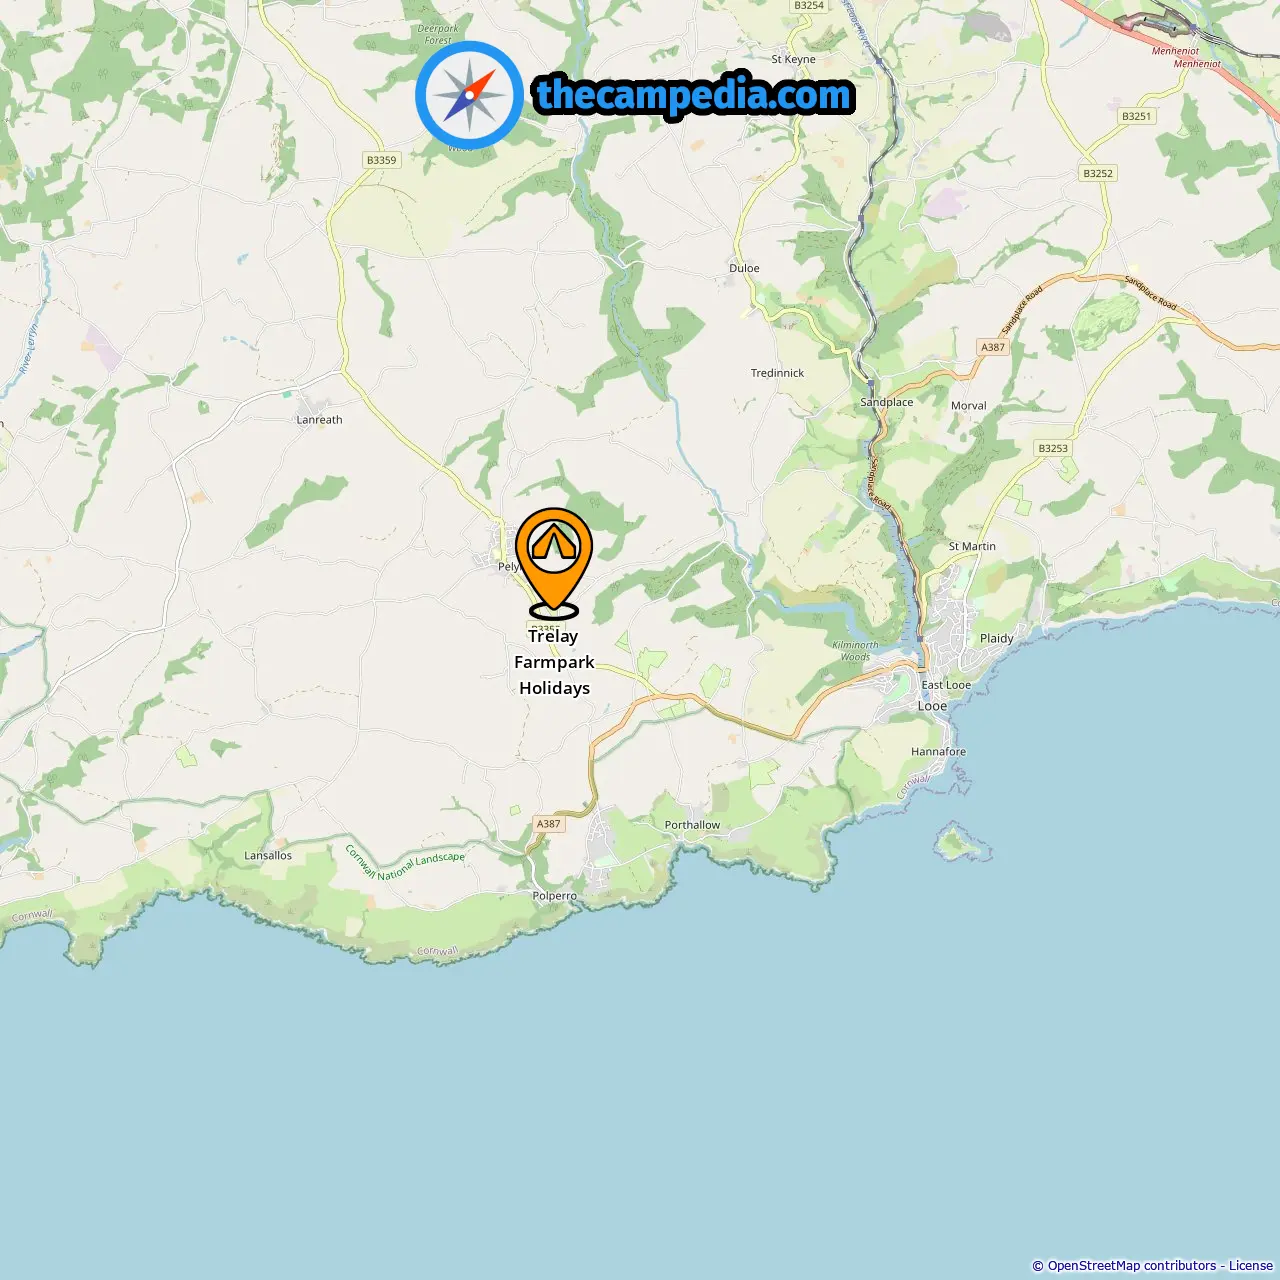Click the A387 road shield near Polperro
Viewport: 1280px width, 1280px height.
point(548,824)
